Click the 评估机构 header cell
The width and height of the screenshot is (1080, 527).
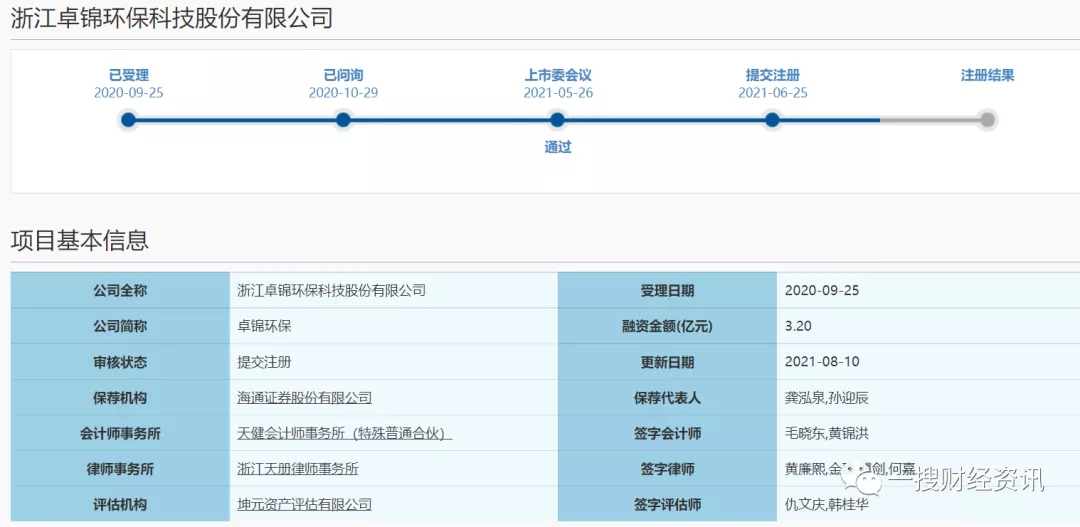pyautogui.click(x=120, y=506)
